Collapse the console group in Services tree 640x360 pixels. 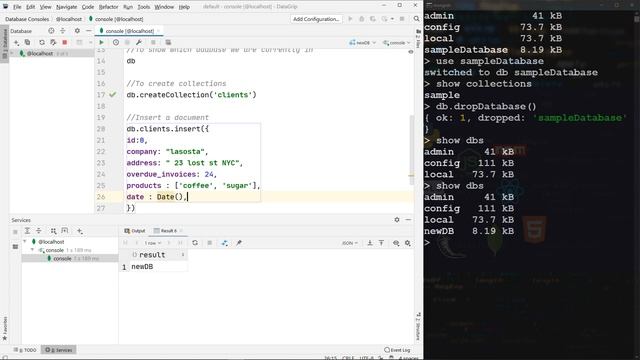pyautogui.click(x=33, y=250)
